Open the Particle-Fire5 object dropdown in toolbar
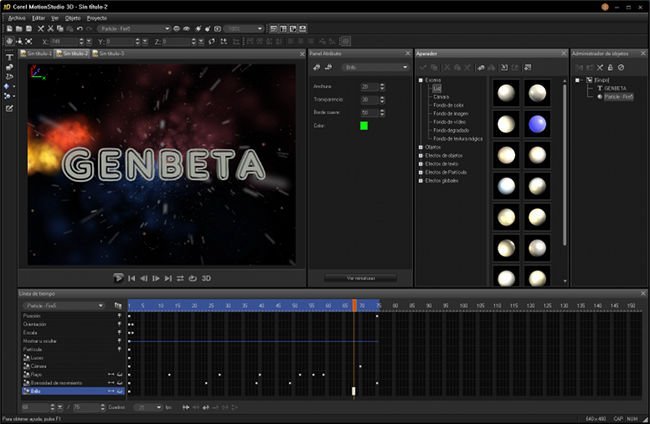This screenshot has width=650, height=424. point(134,29)
